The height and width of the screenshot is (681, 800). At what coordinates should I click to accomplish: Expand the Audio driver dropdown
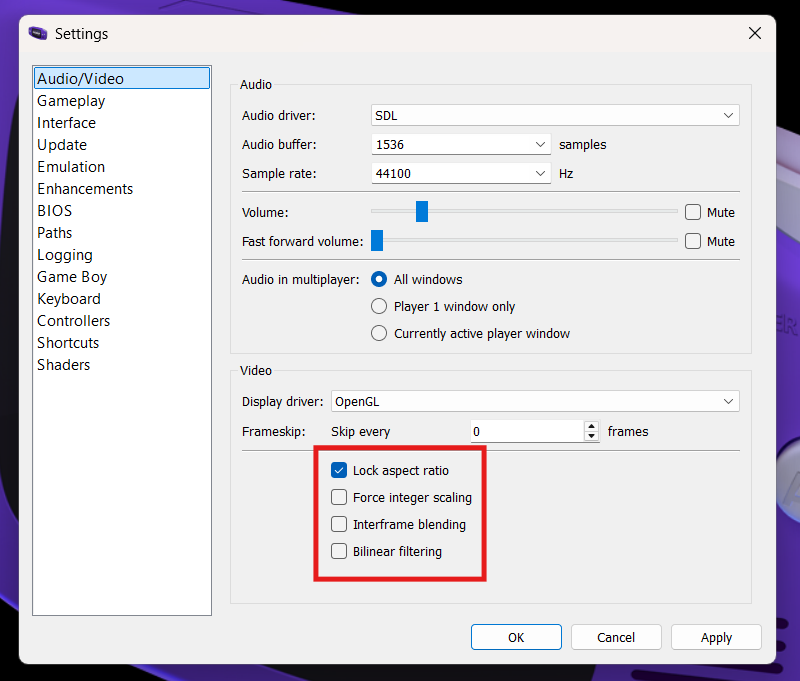coord(555,115)
